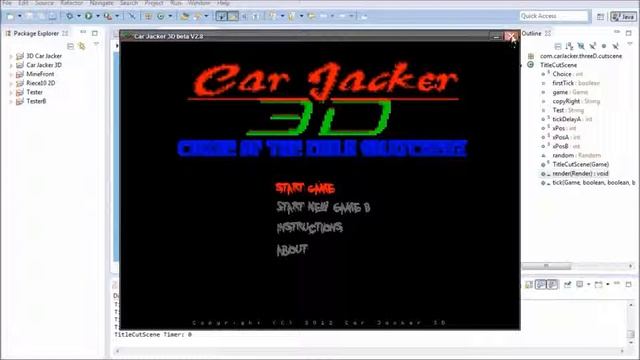Open the Outline view menu arrow
Viewport: 640px width, 360px height.
(629, 44)
